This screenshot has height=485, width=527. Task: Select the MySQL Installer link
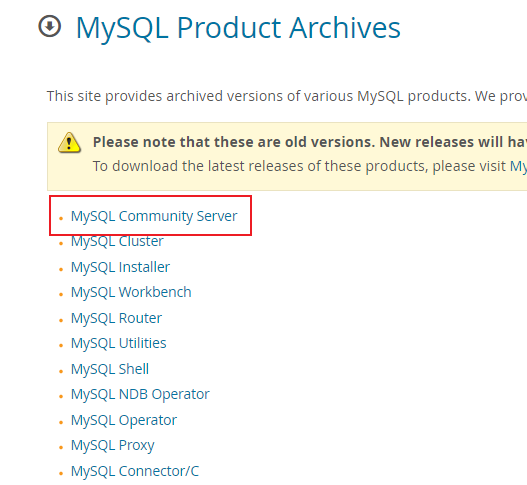[x=120, y=267]
